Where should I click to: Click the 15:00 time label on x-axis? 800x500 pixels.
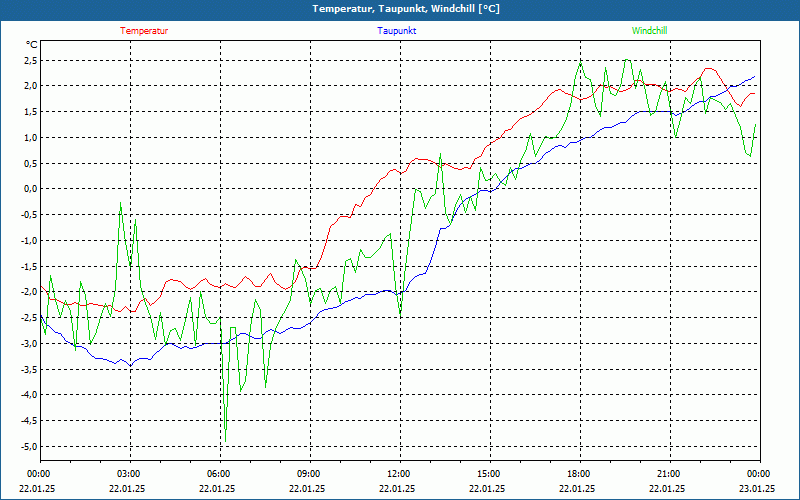click(x=490, y=474)
